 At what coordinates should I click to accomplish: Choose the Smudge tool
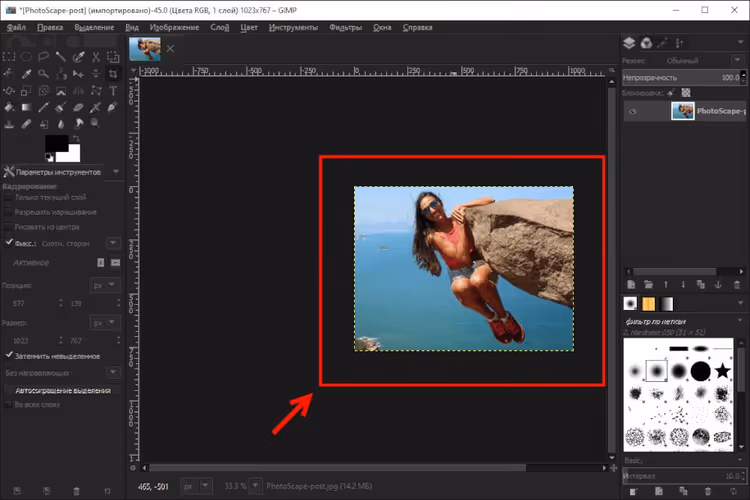tap(78, 124)
